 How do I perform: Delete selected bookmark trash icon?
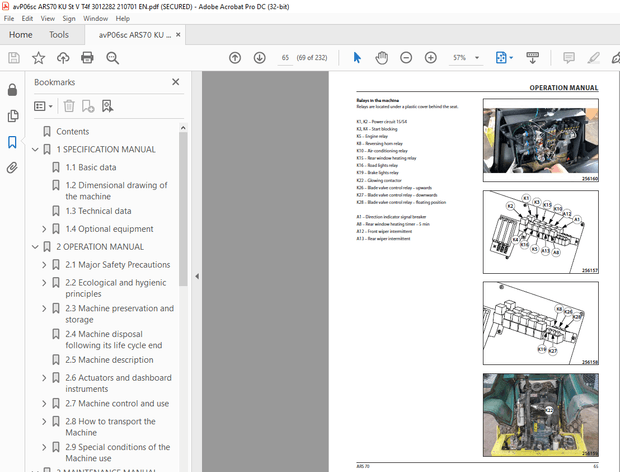(x=69, y=106)
